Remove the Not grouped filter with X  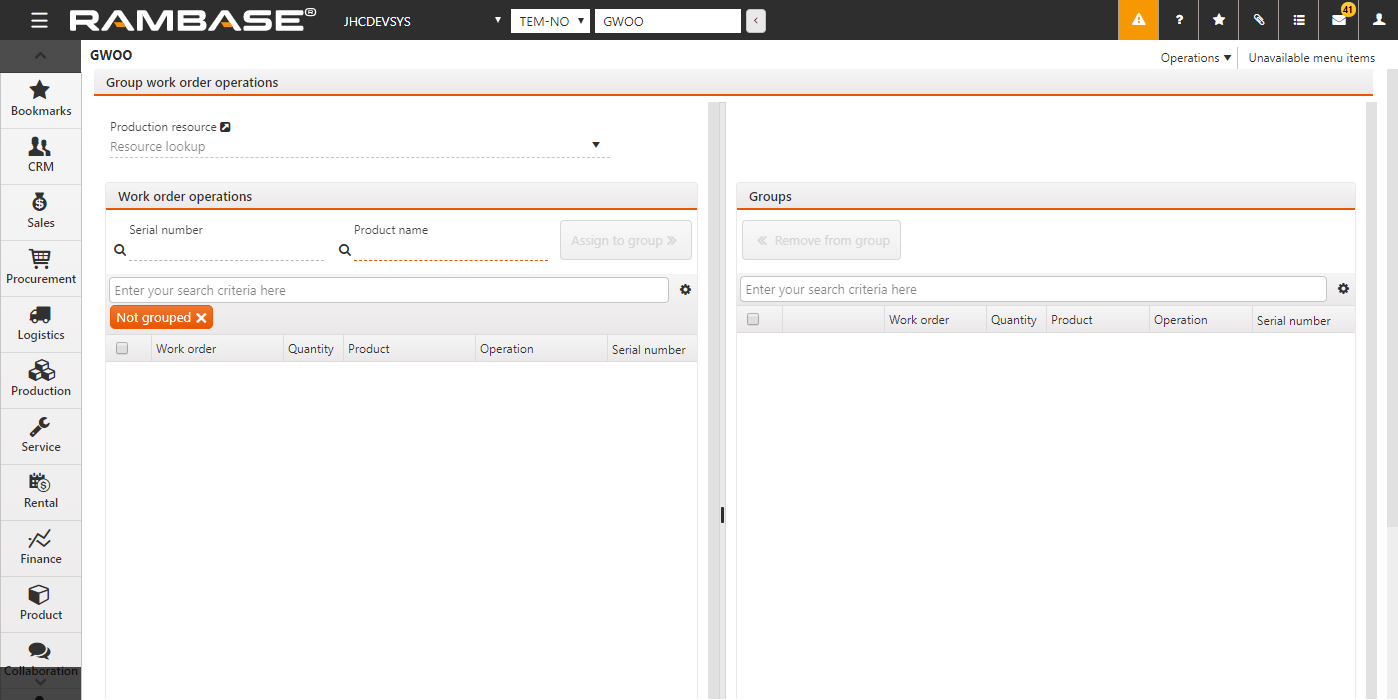tap(201, 318)
